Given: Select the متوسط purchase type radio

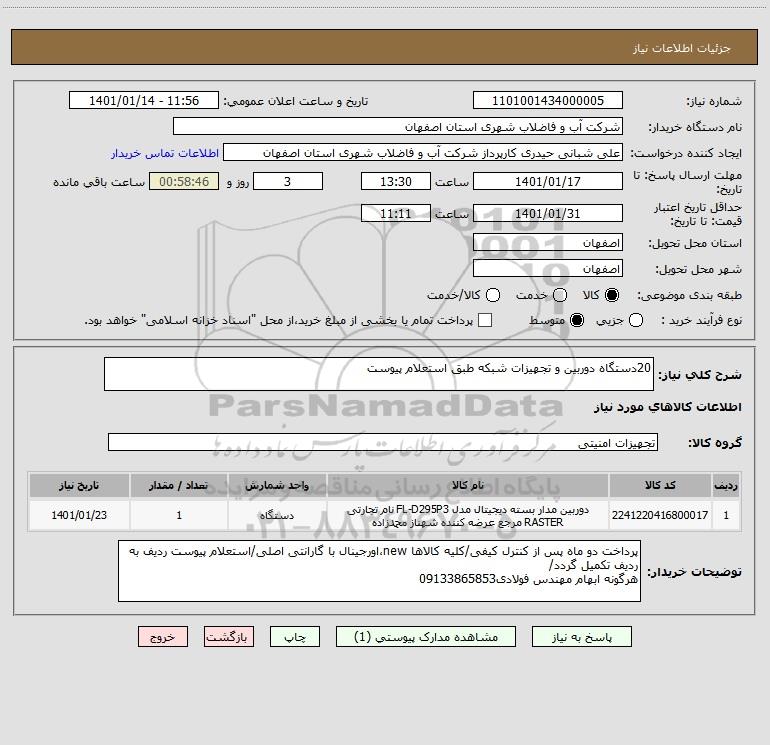Looking at the screenshot, I should coord(577,320).
